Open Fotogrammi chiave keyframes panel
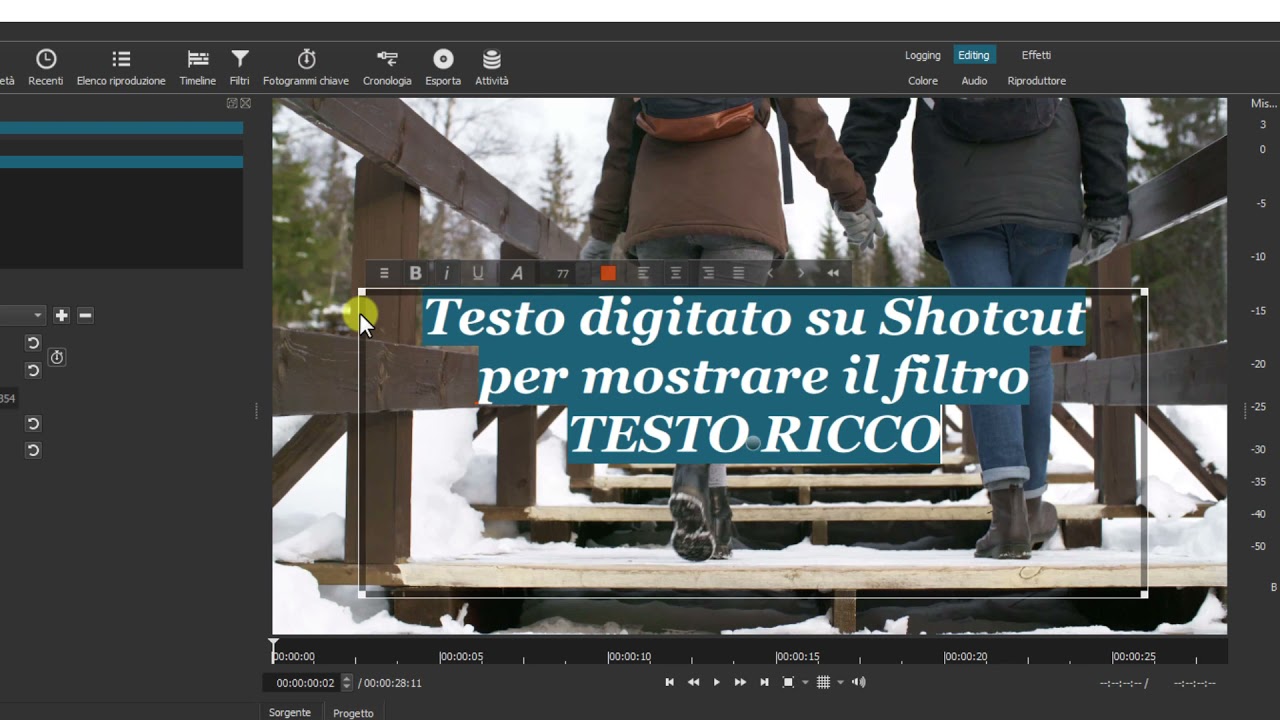The image size is (1280, 720). 306,67
